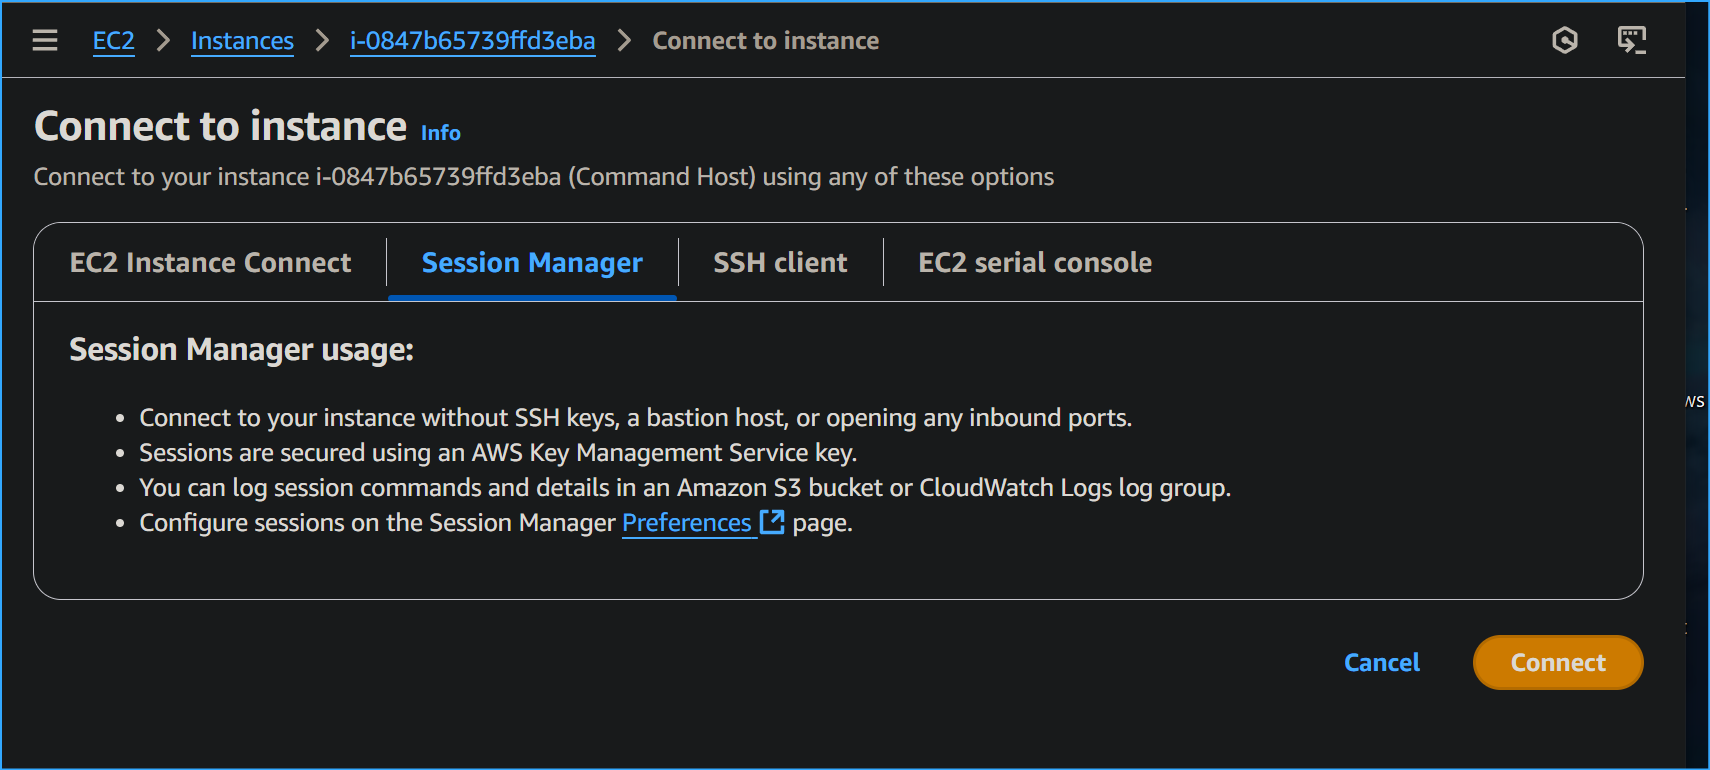Click text about AWS Key Management Service
This screenshot has height=770, width=1710.
[x=498, y=453]
